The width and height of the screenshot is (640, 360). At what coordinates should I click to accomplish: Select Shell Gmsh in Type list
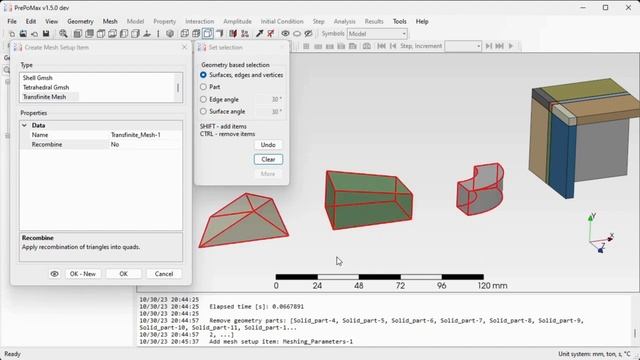pos(38,78)
